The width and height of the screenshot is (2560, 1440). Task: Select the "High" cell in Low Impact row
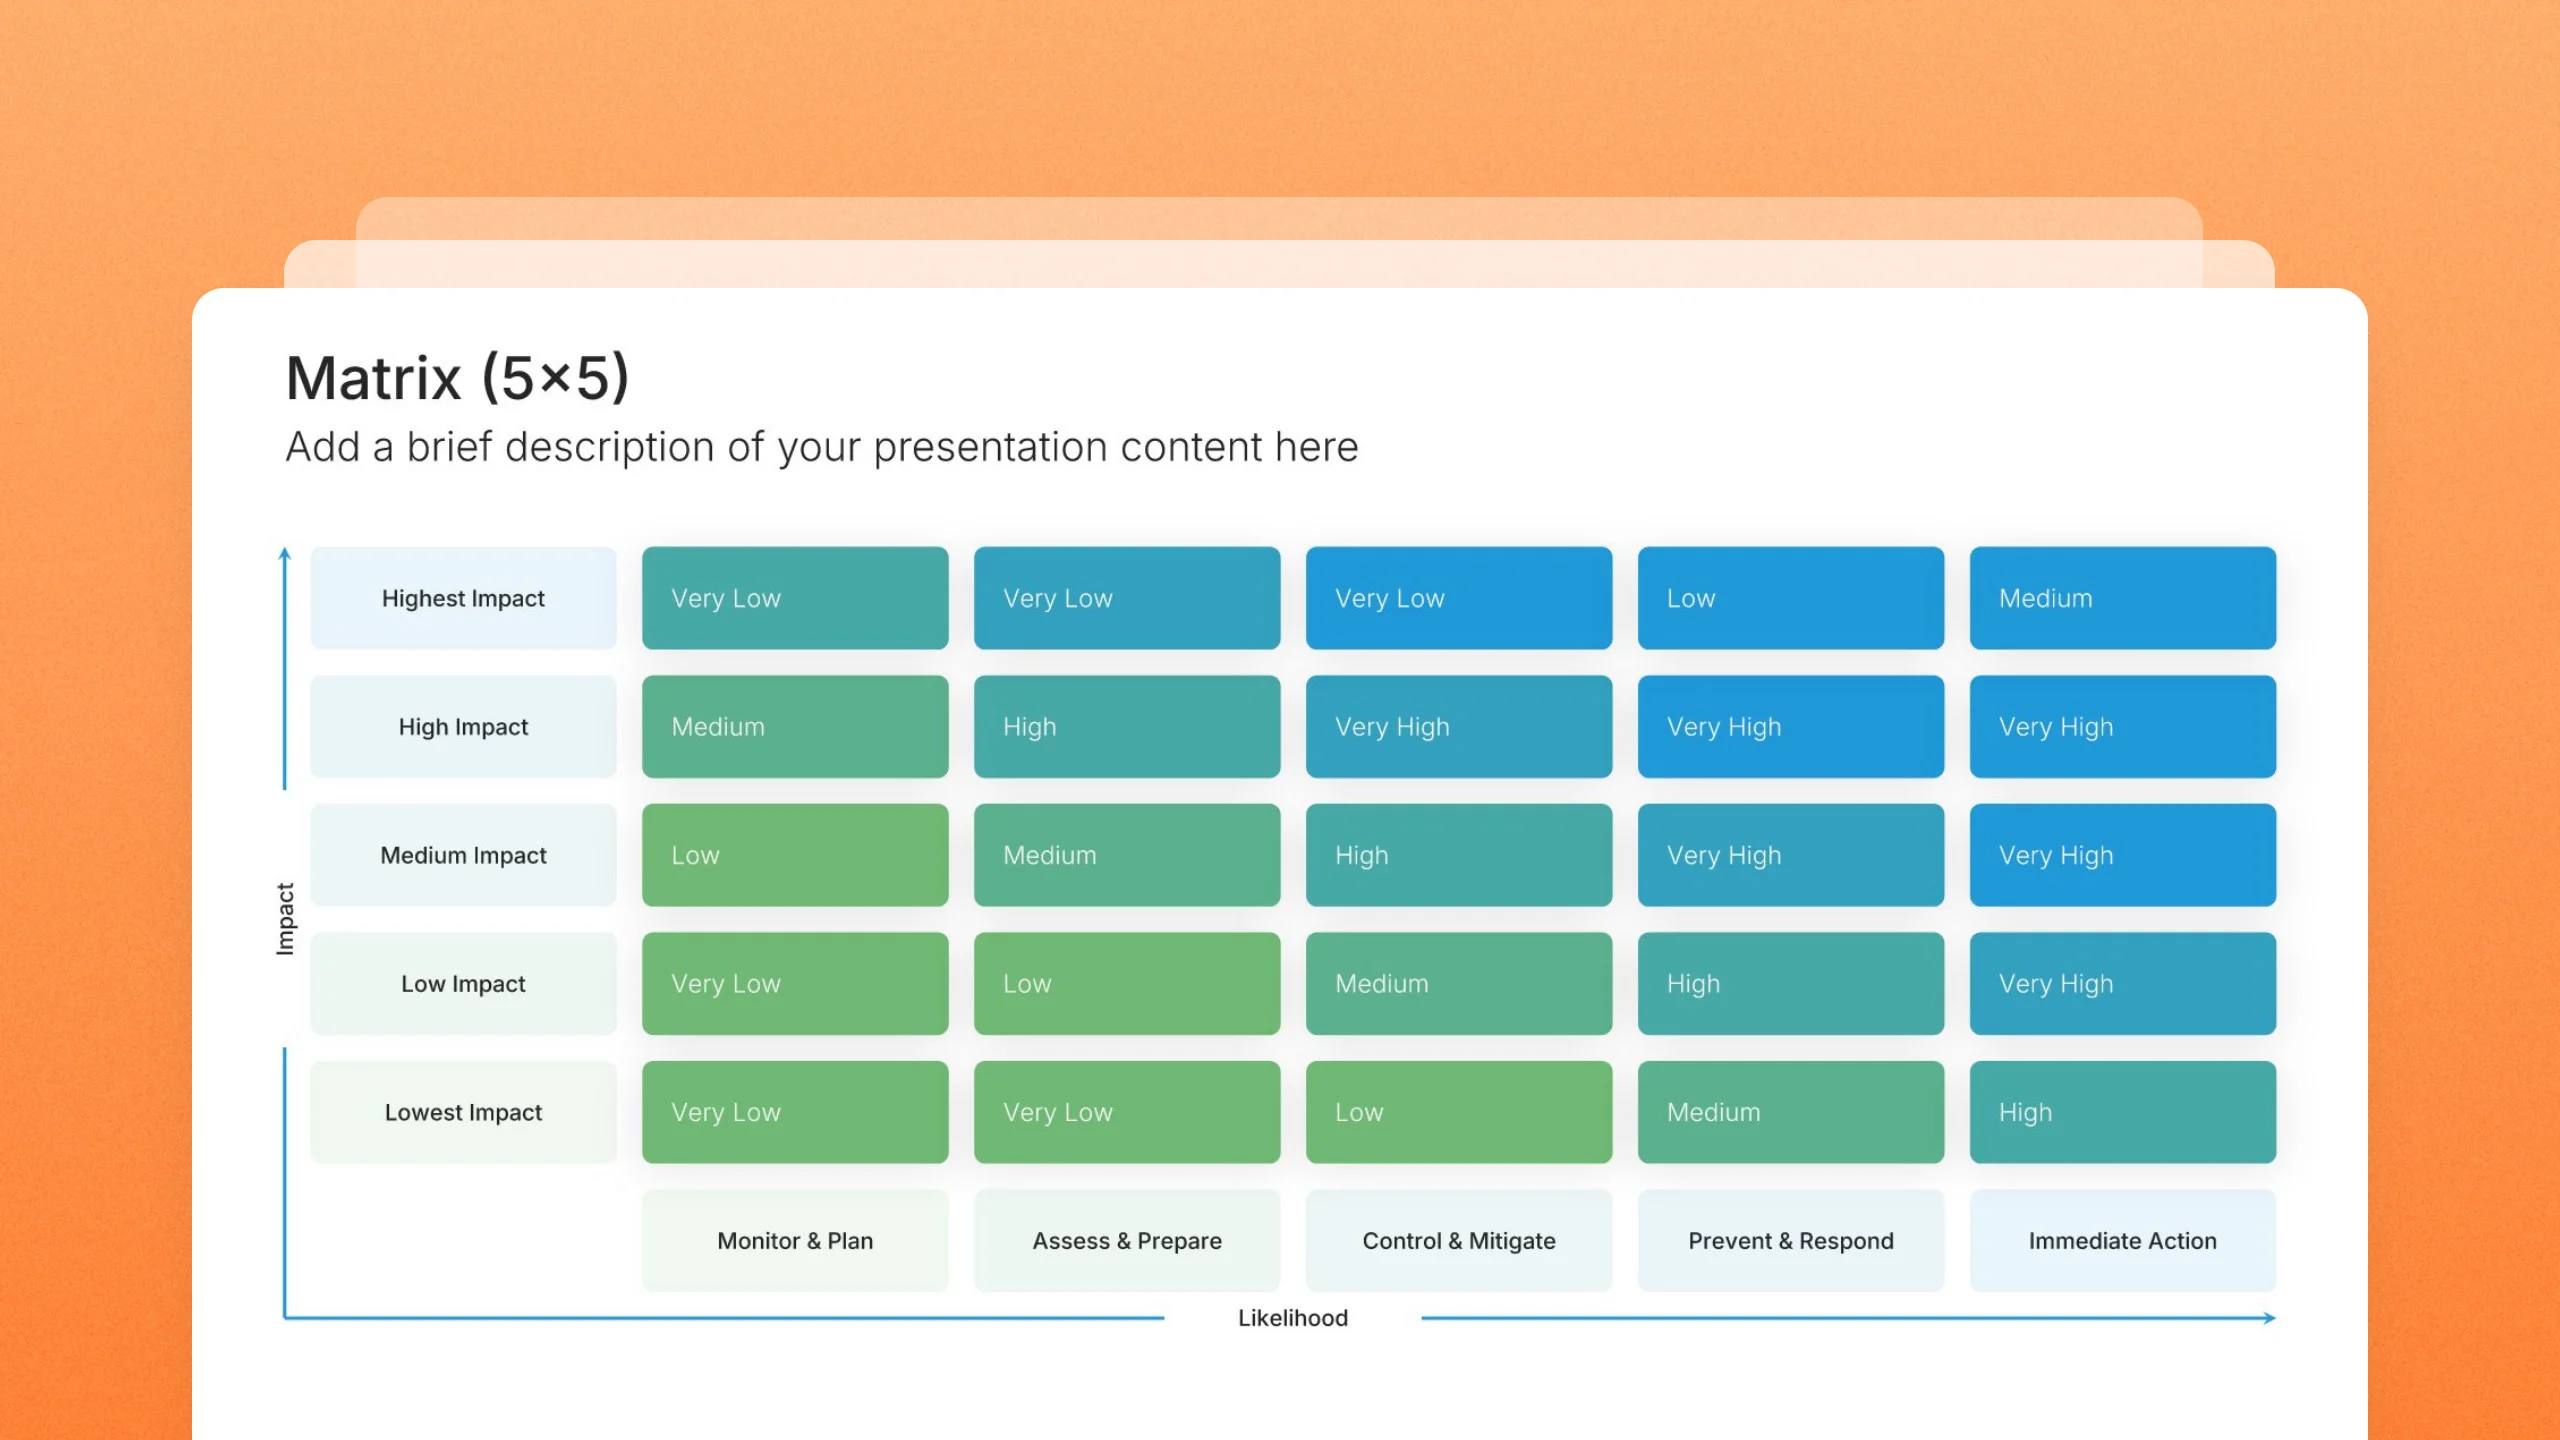1791,984
